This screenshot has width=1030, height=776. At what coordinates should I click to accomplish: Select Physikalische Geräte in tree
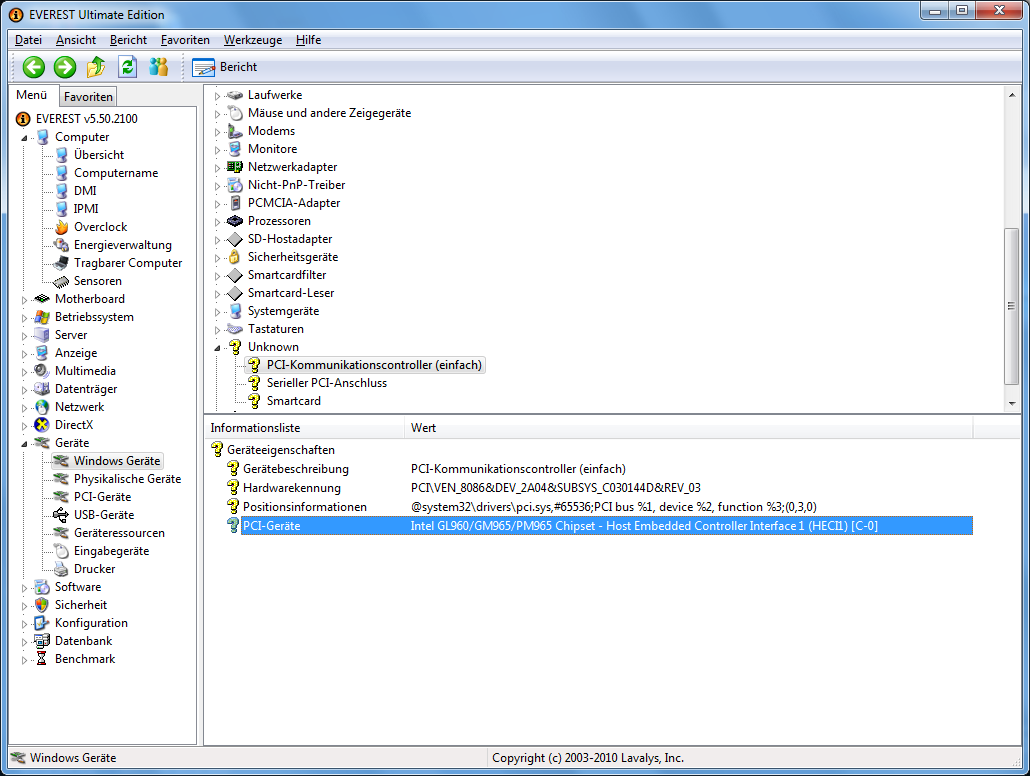tap(127, 479)
